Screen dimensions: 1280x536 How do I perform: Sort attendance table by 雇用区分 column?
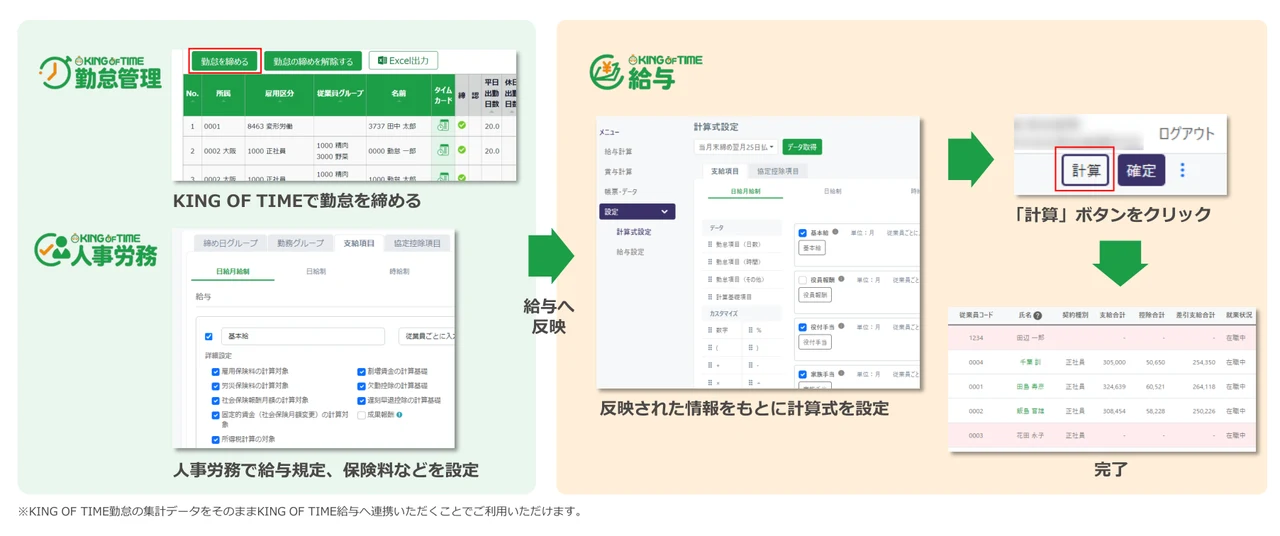click(x=278, y=94)
